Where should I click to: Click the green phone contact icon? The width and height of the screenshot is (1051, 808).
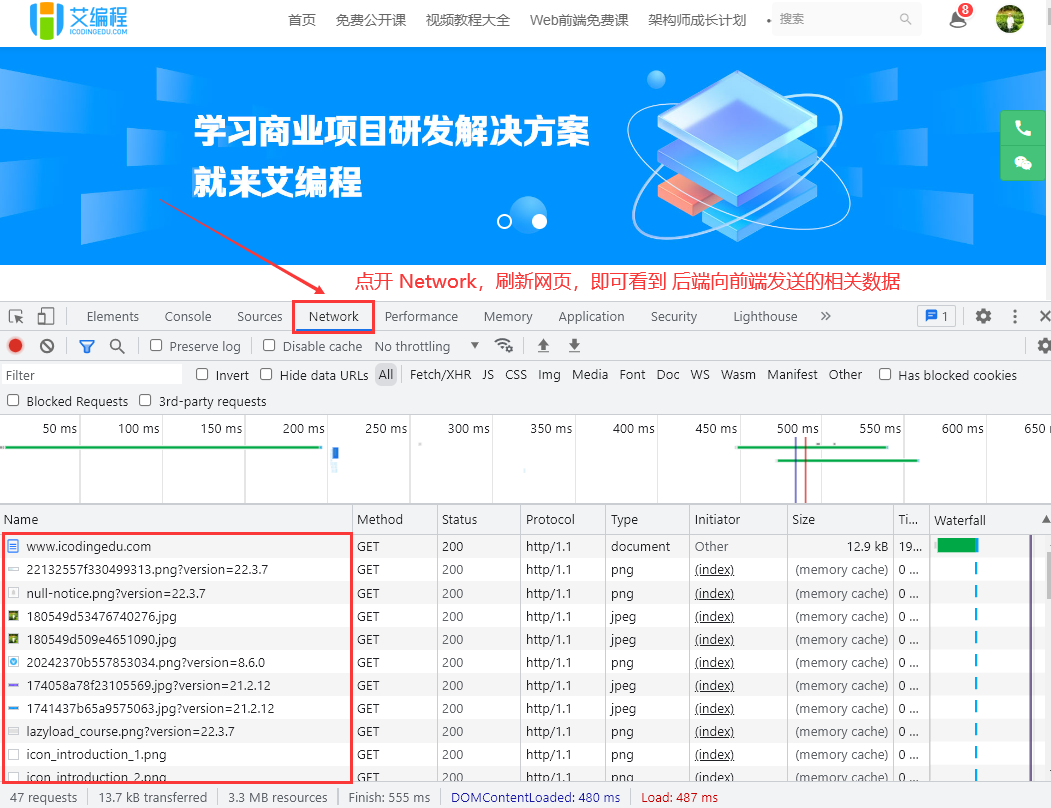coord(1023,128)
